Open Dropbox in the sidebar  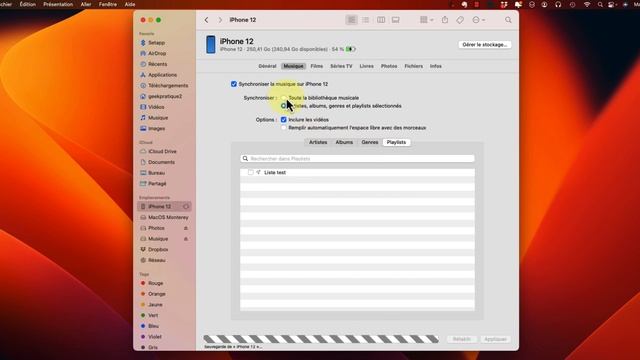(158, 249)
